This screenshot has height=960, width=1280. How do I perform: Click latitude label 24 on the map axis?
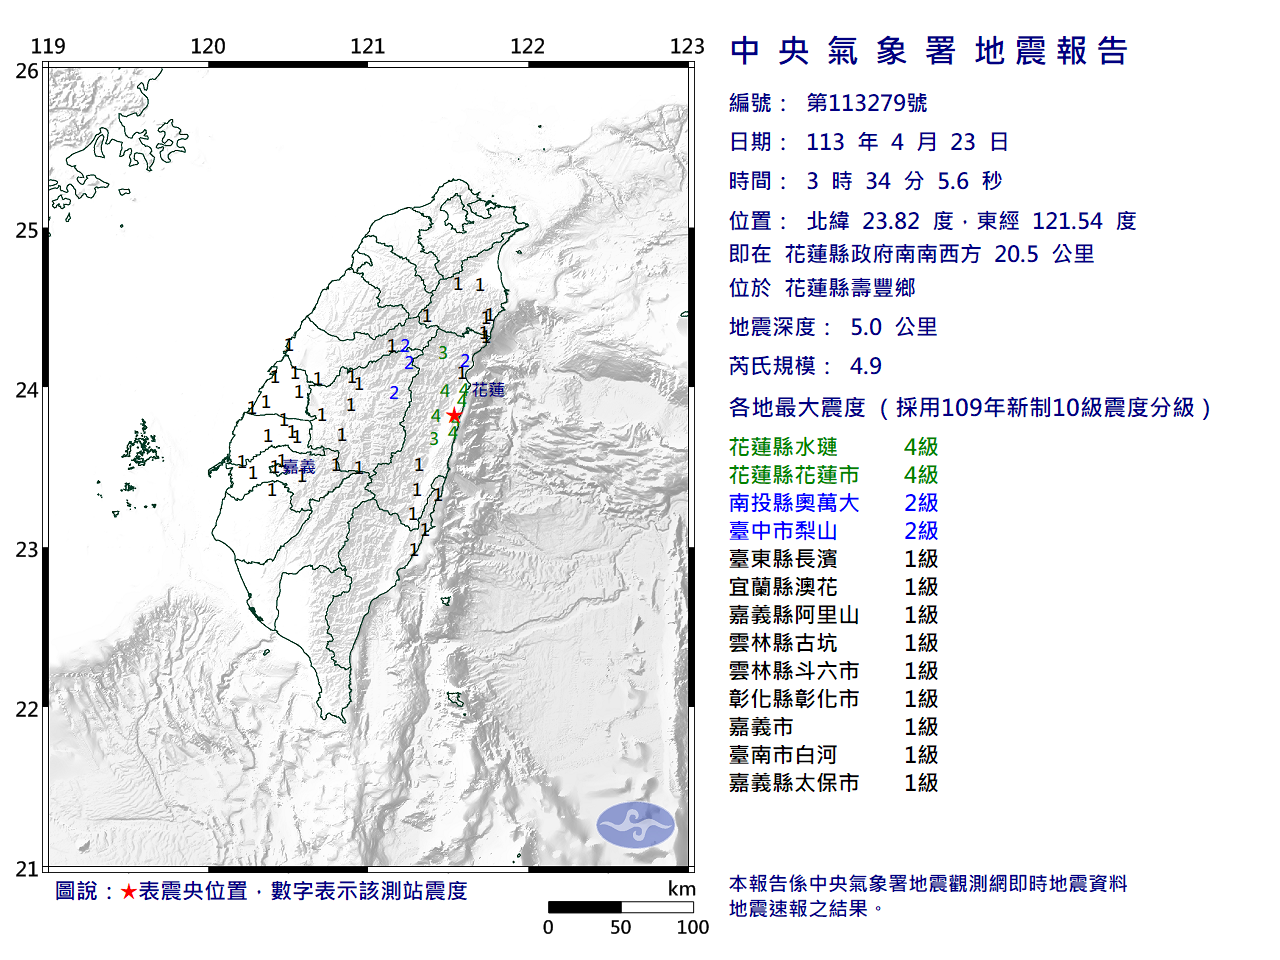click(x=27, y=390)
